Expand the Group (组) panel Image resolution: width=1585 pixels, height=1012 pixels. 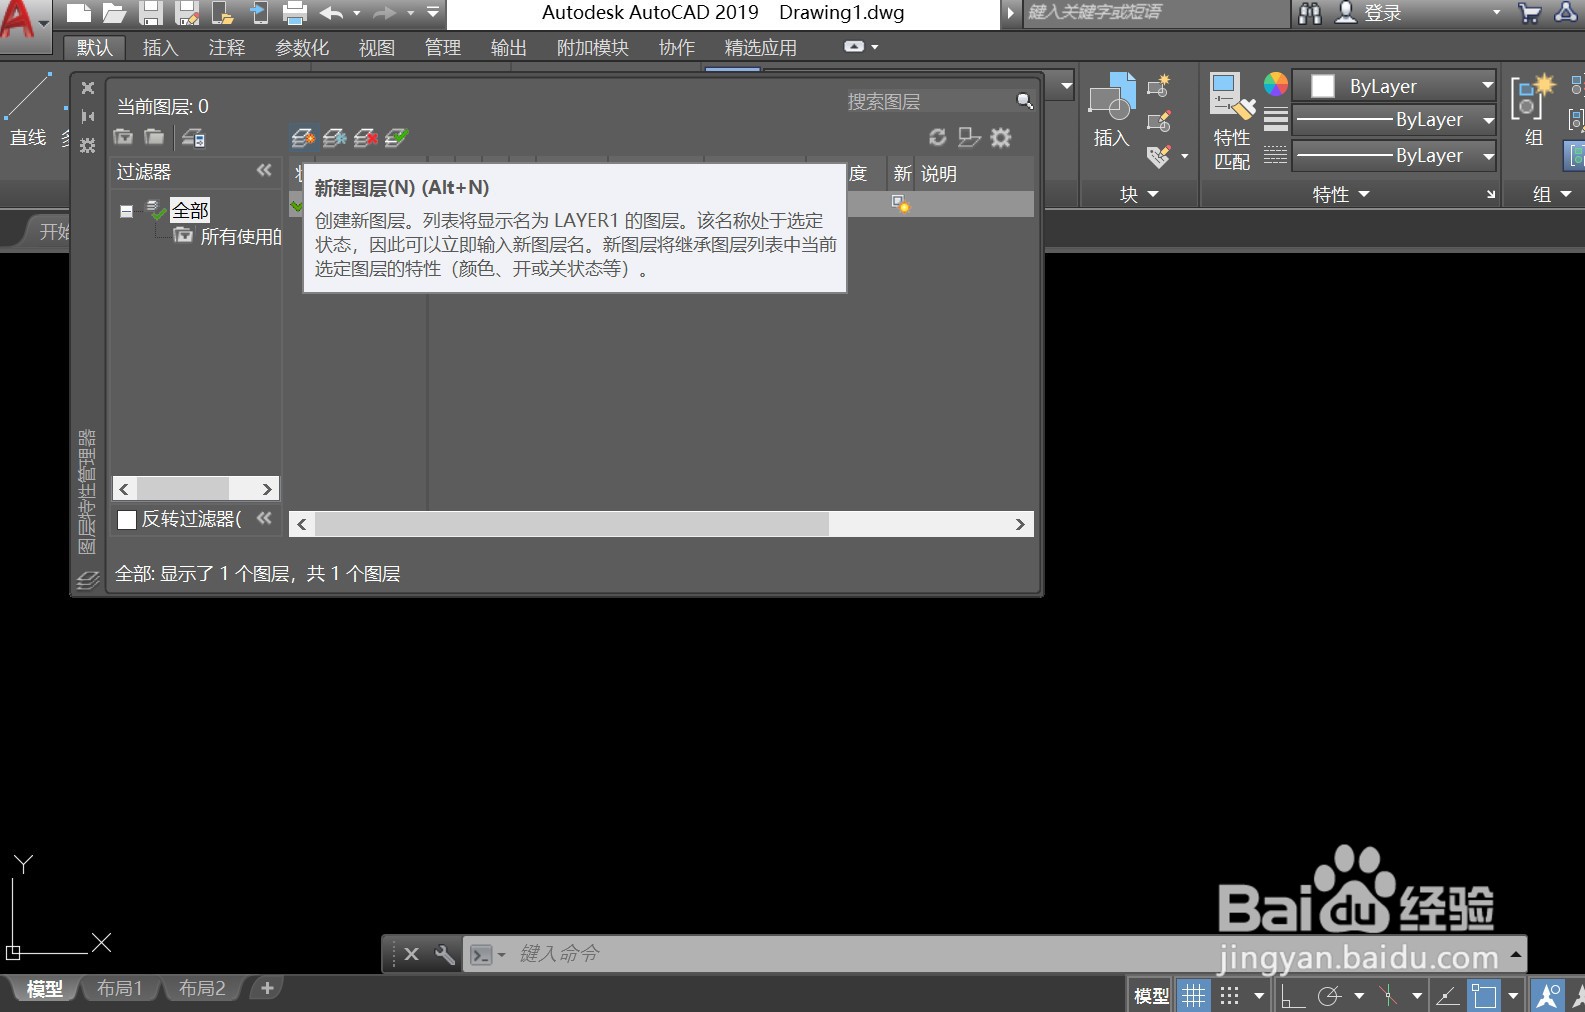(1552, 194)
